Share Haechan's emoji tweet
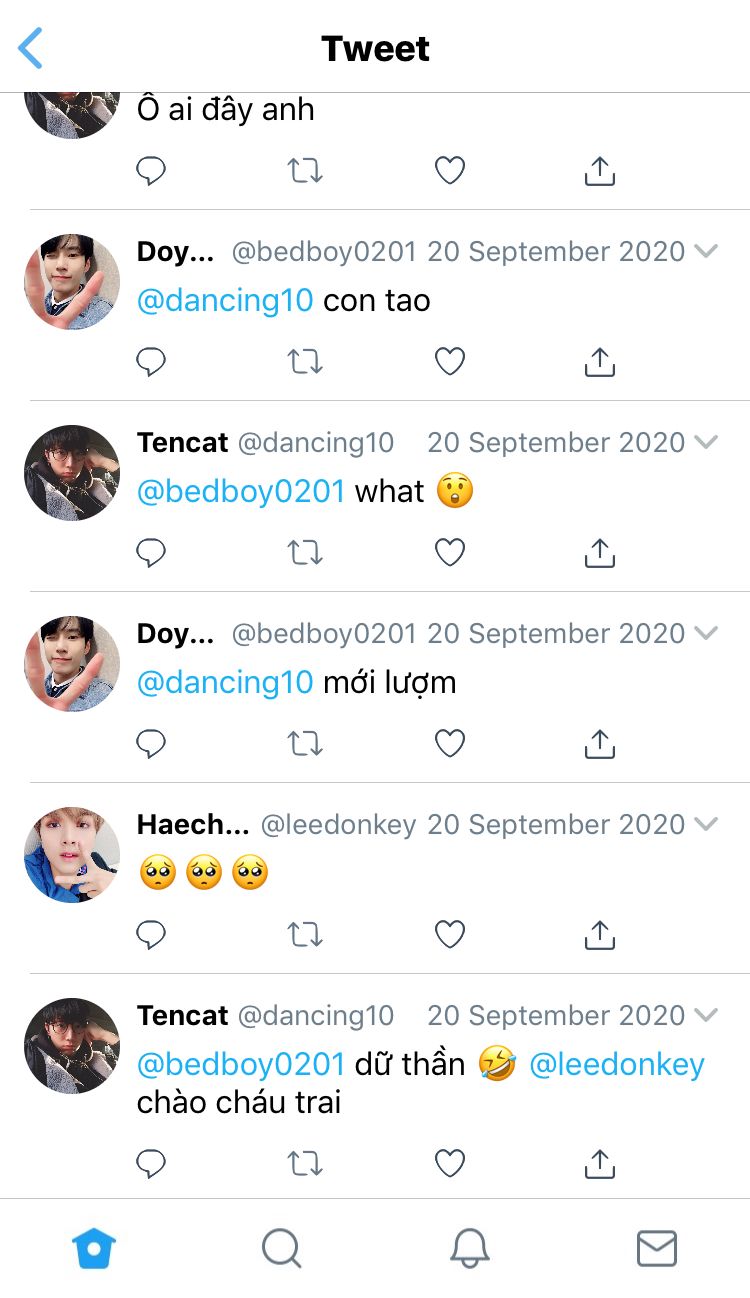The image size is (750, 1298). pyautogui.click(x=599, y=935)
